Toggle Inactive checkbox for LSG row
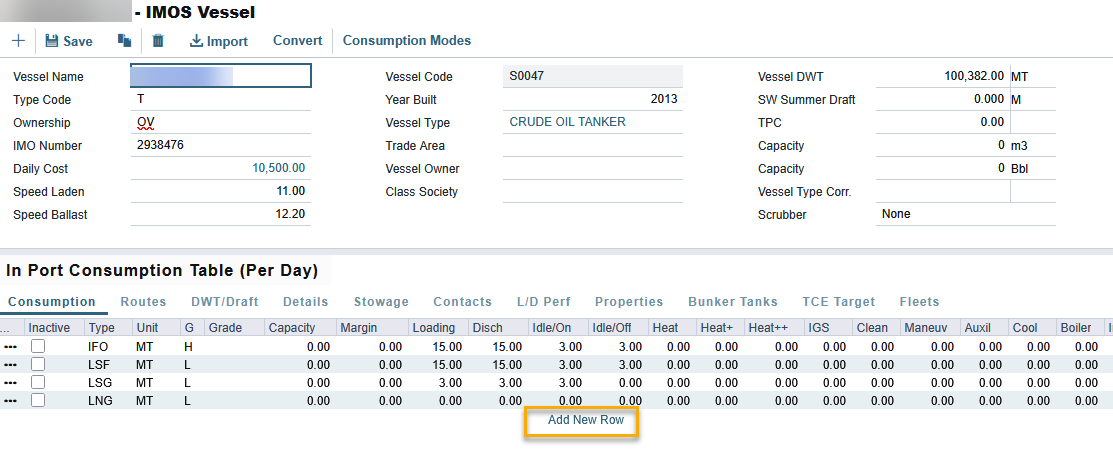The height and width of the screenshot is (458, 1113). pos(38,382)
